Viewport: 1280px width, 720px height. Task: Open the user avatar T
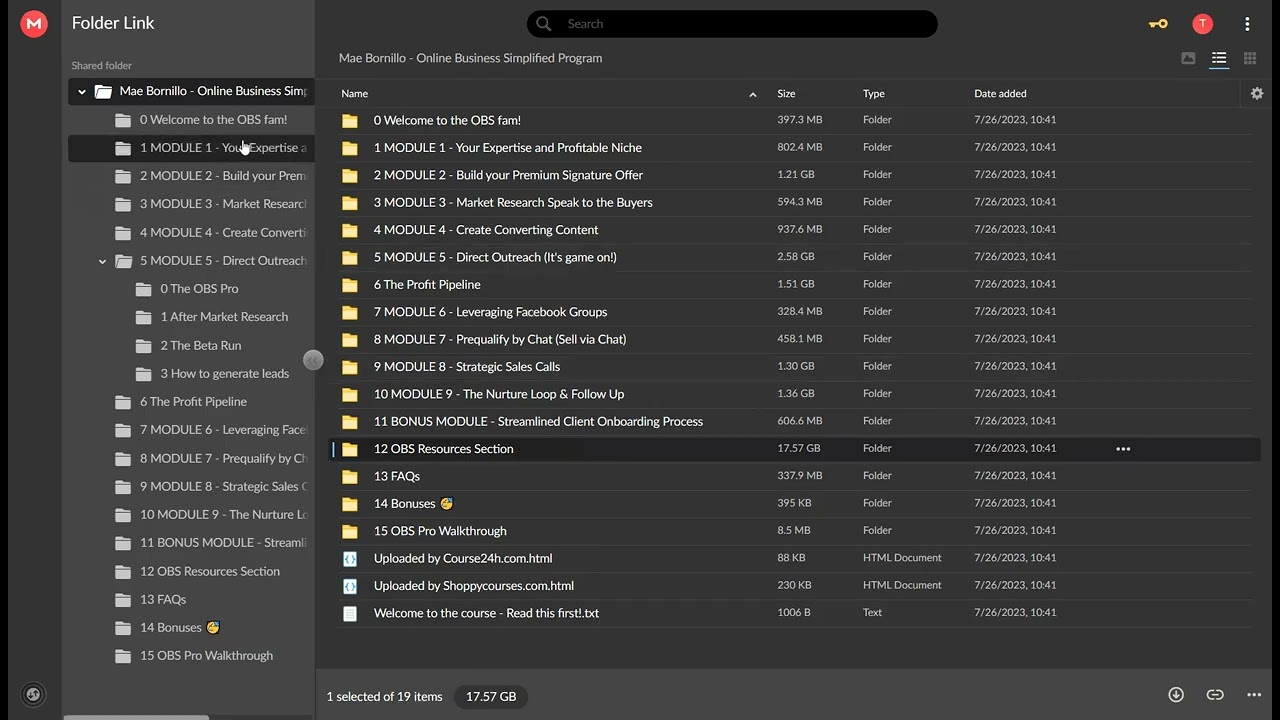(1202, 24)
